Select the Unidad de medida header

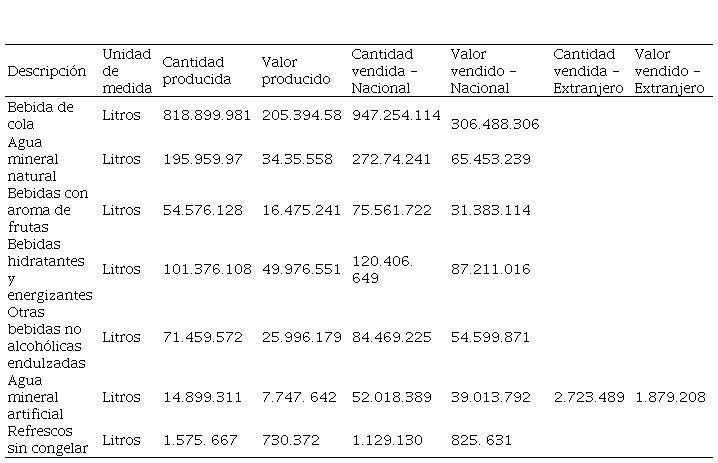(x=127, y=71)
